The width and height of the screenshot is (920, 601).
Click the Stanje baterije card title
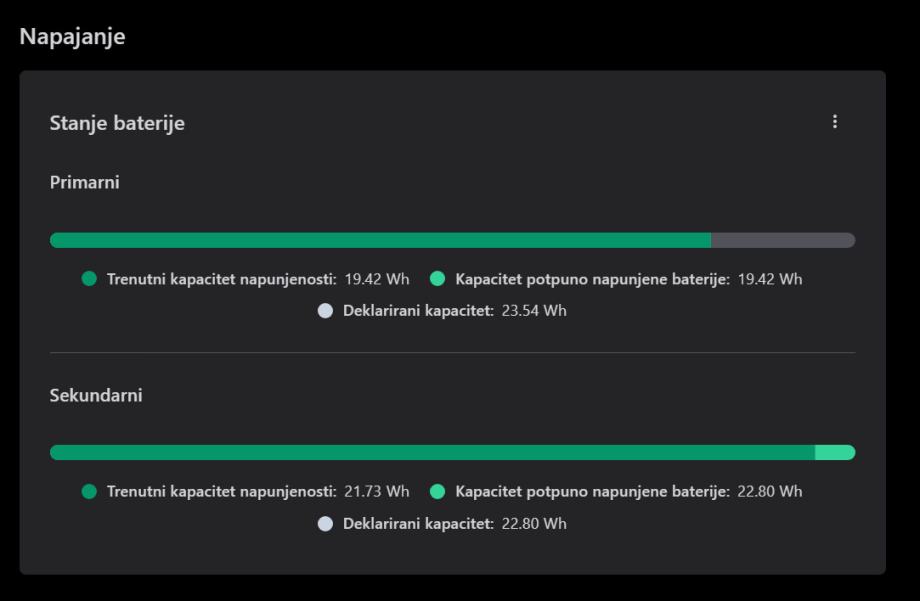coord(117,123)
